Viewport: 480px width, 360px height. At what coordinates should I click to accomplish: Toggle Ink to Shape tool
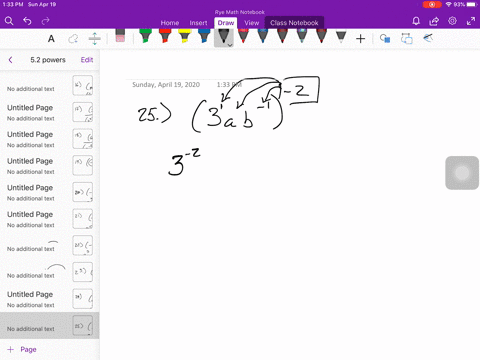[385, 39]
